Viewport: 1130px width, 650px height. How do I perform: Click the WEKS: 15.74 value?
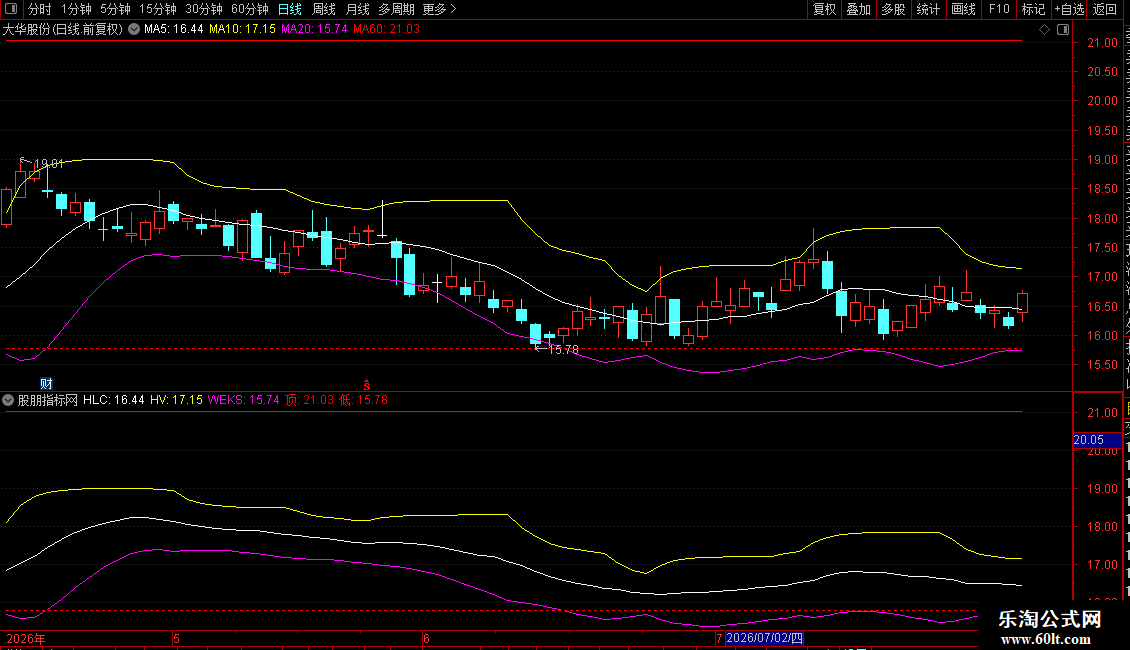click(244, 400)
